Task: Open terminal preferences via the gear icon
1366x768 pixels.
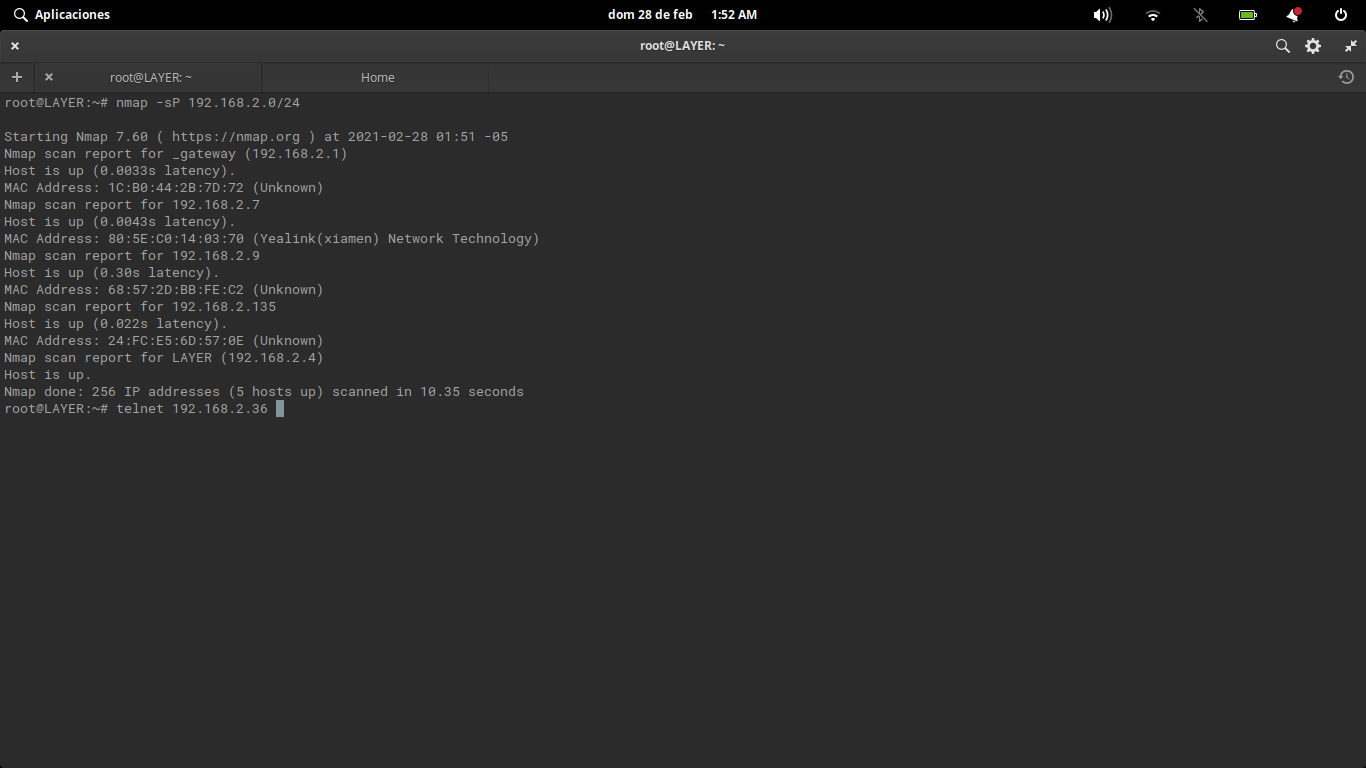Action: (x=1313, y=45)
